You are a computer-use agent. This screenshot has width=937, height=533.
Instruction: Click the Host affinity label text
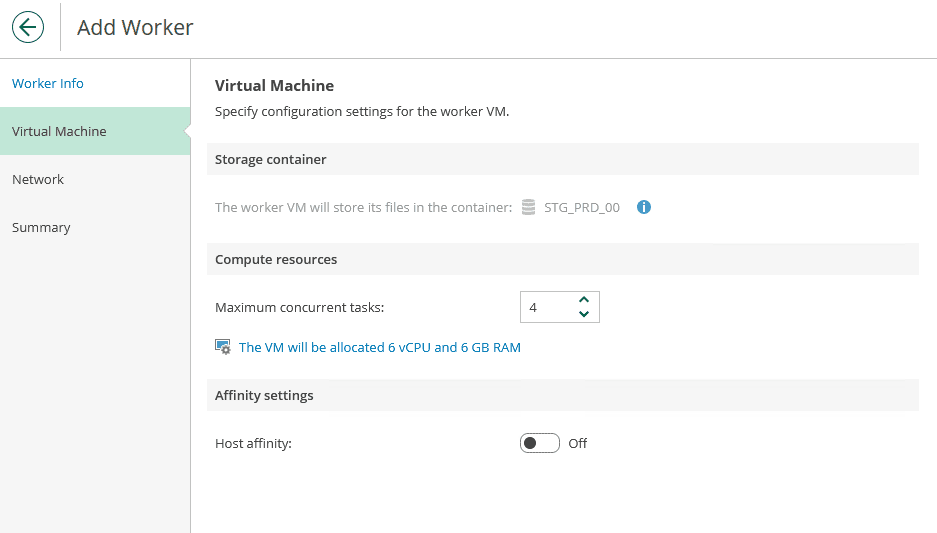(x=253, y=443)
